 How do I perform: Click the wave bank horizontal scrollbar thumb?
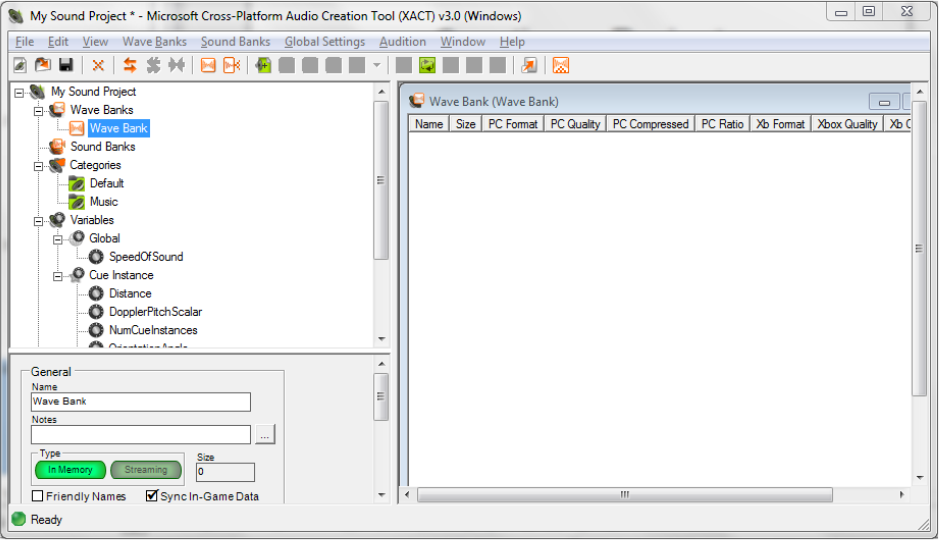(624, 495)
